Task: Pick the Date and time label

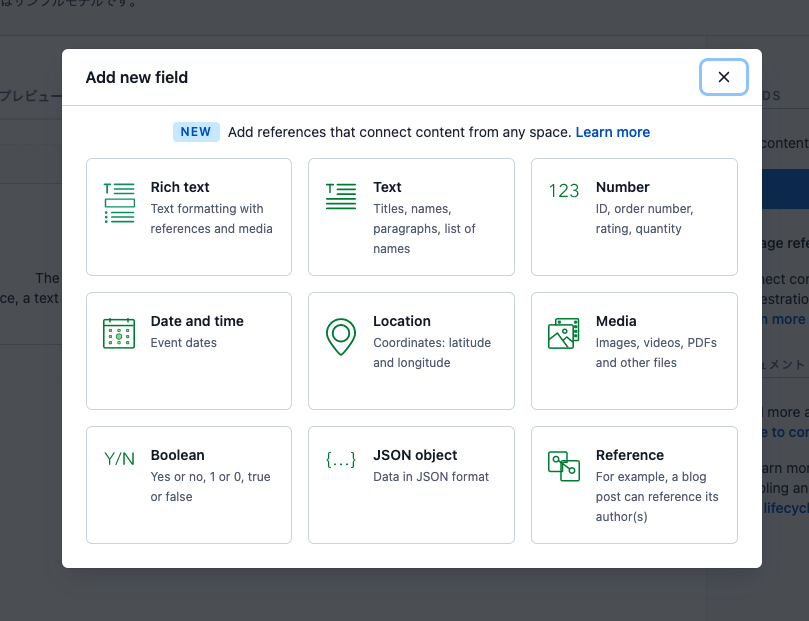Action: click(x=197, y=321)
